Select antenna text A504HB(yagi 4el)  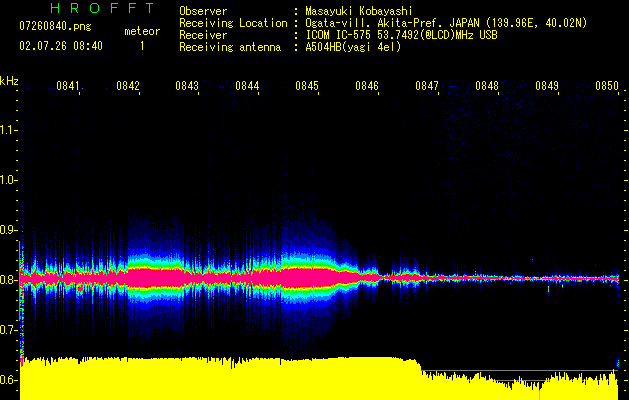[353, 47]
